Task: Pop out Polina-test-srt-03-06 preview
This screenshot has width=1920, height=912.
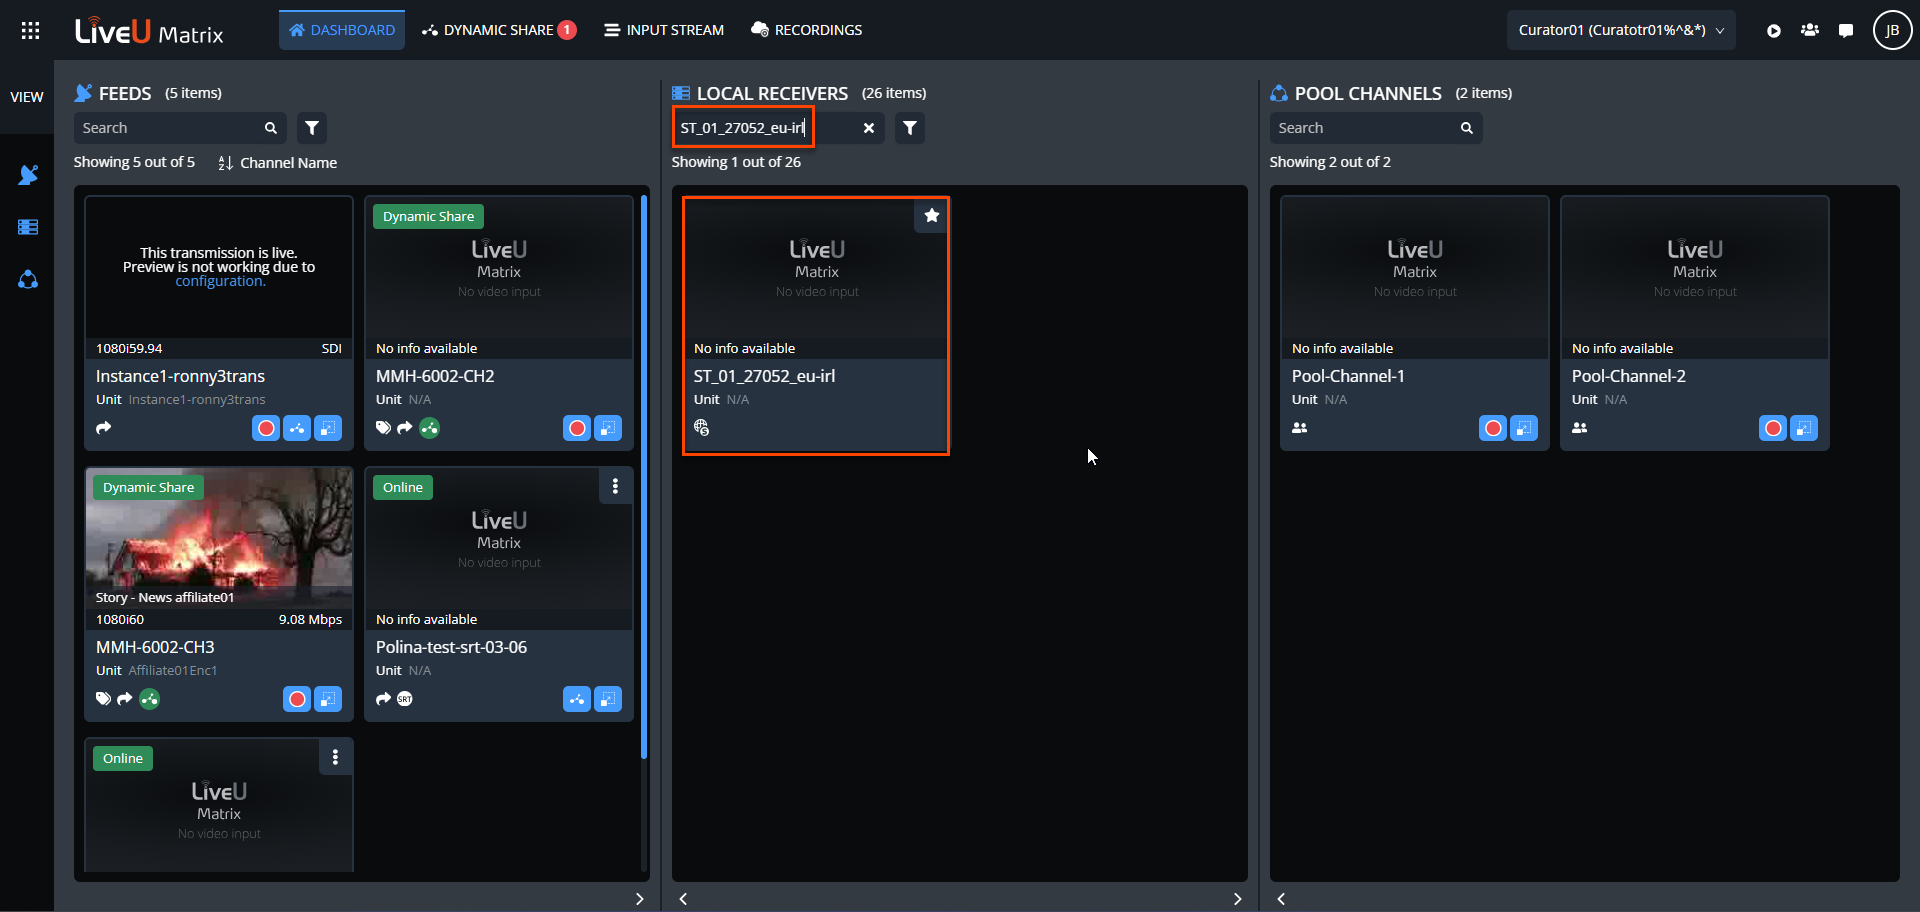Action: tap(608, 699)
